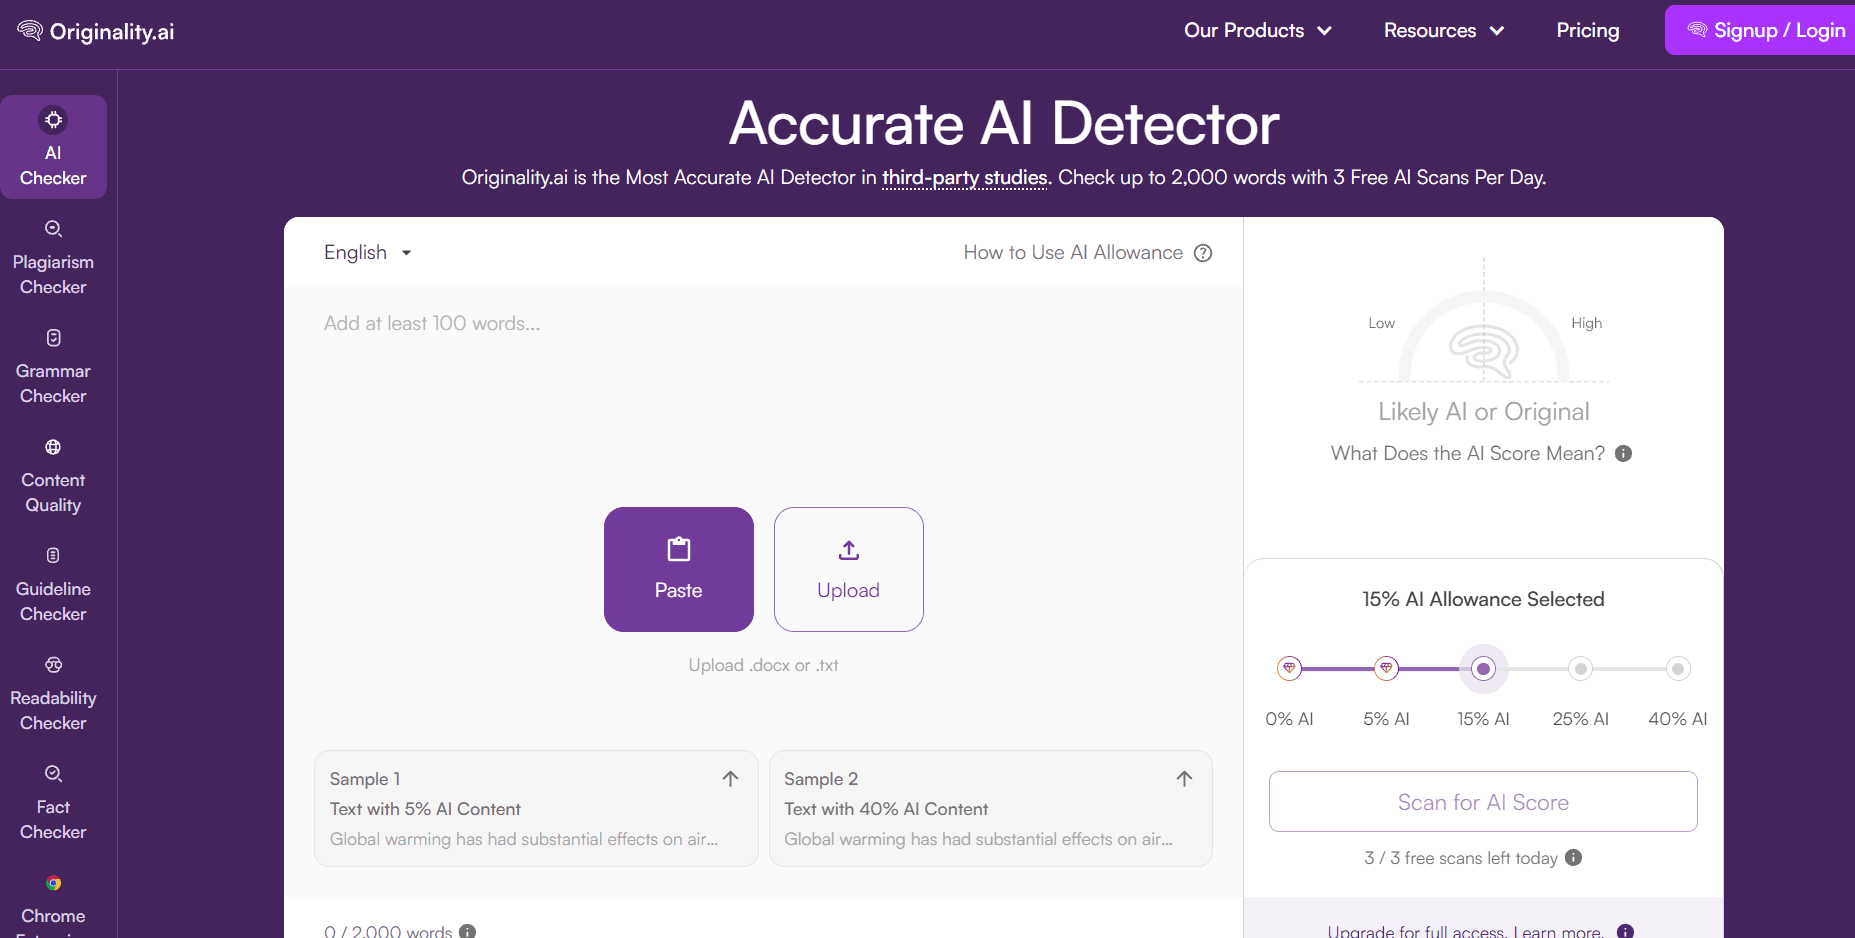The height and width of the screenshot is (938, 1855).
Task: Expand the Resources menu
Action: point(1444,31)
